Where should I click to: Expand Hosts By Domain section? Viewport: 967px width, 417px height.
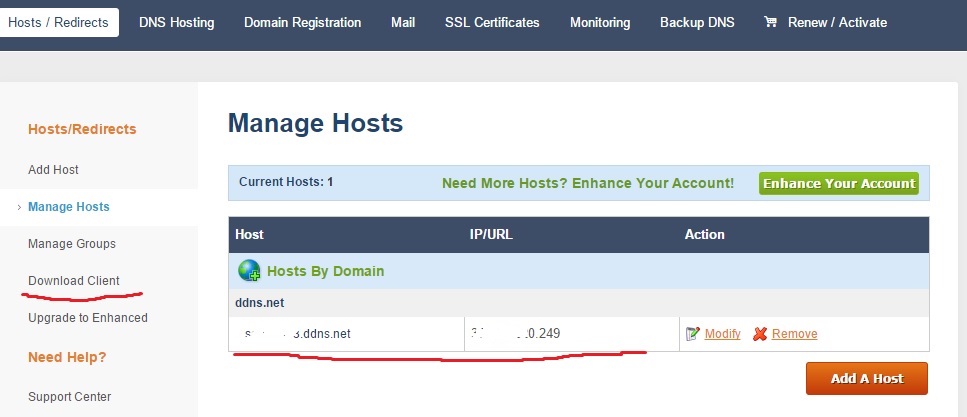pos(326,271)
